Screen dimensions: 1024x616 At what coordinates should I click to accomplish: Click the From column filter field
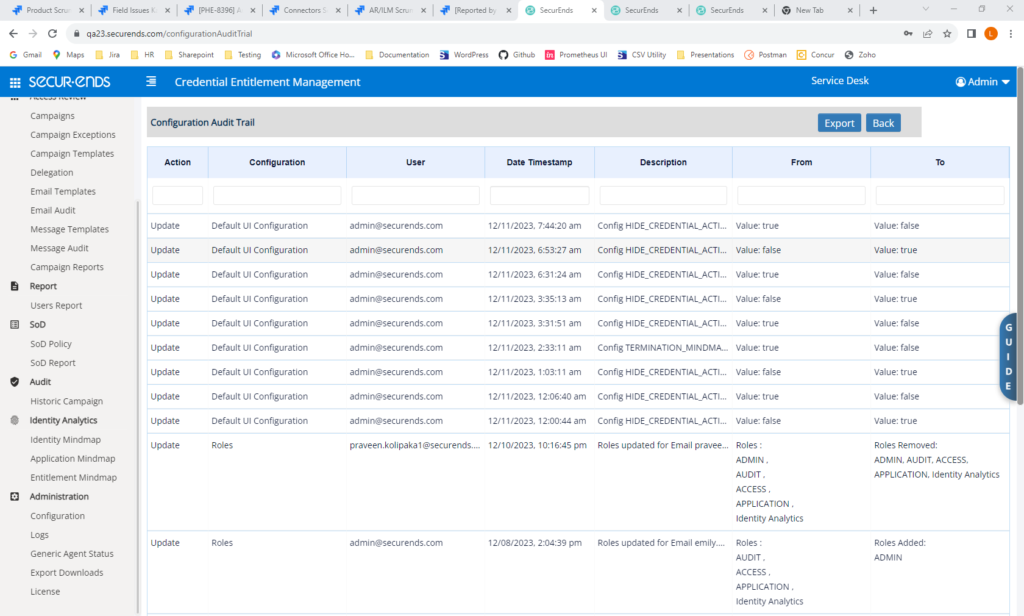click(x=801, y=195)
